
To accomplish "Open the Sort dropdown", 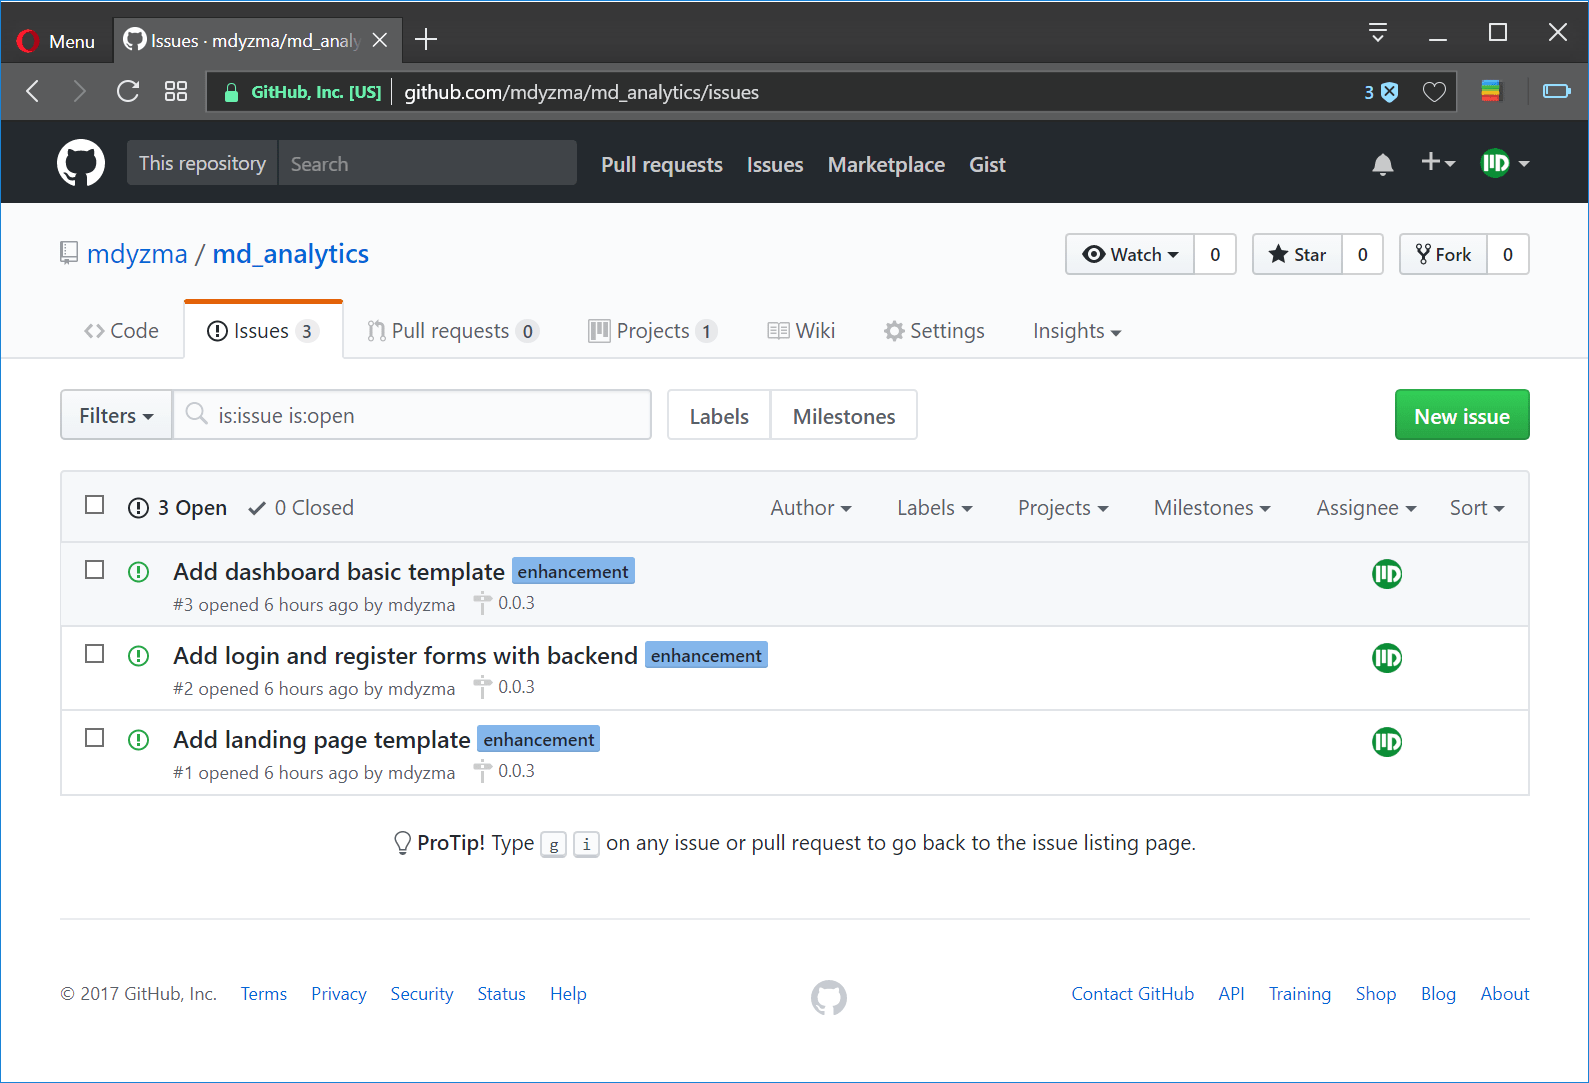I will [x=1477, y=508].
